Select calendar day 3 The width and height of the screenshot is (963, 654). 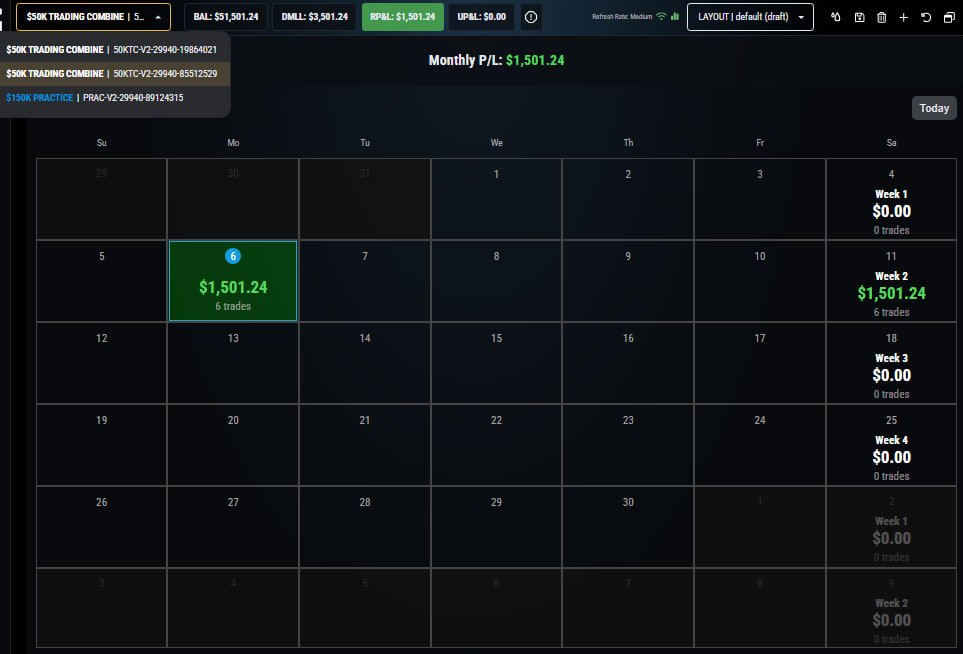point(760,199)
